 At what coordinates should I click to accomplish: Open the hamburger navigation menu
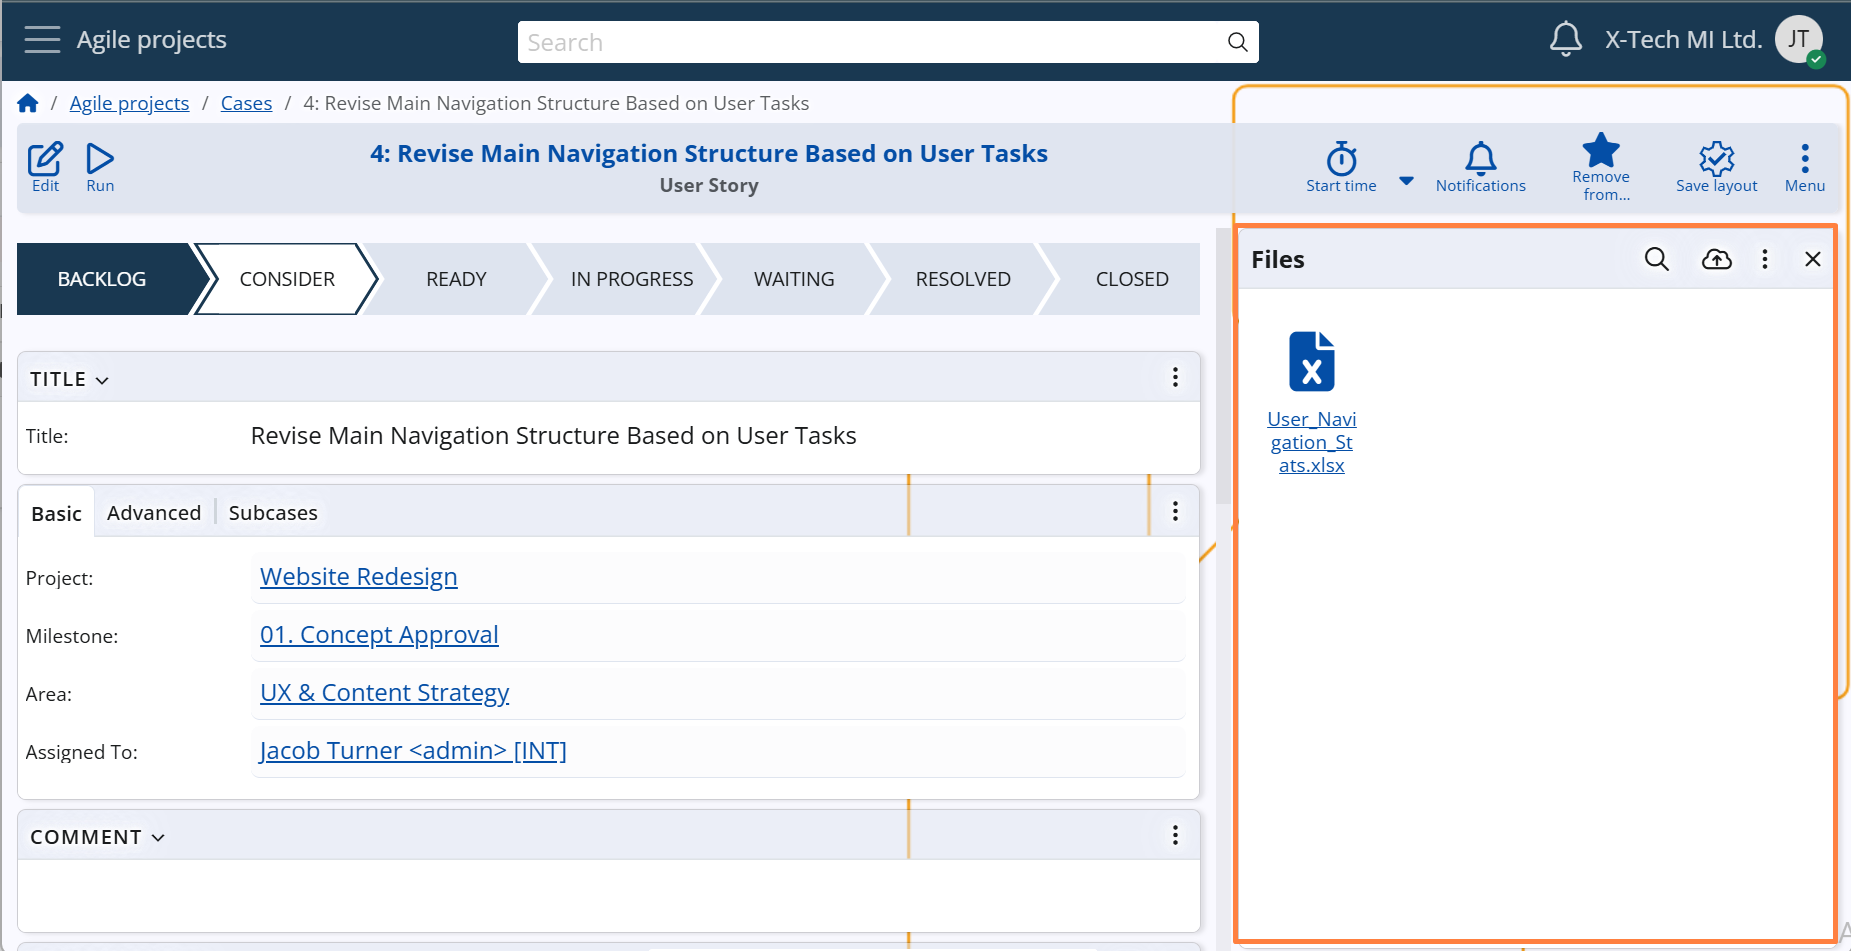pos(42,40)
